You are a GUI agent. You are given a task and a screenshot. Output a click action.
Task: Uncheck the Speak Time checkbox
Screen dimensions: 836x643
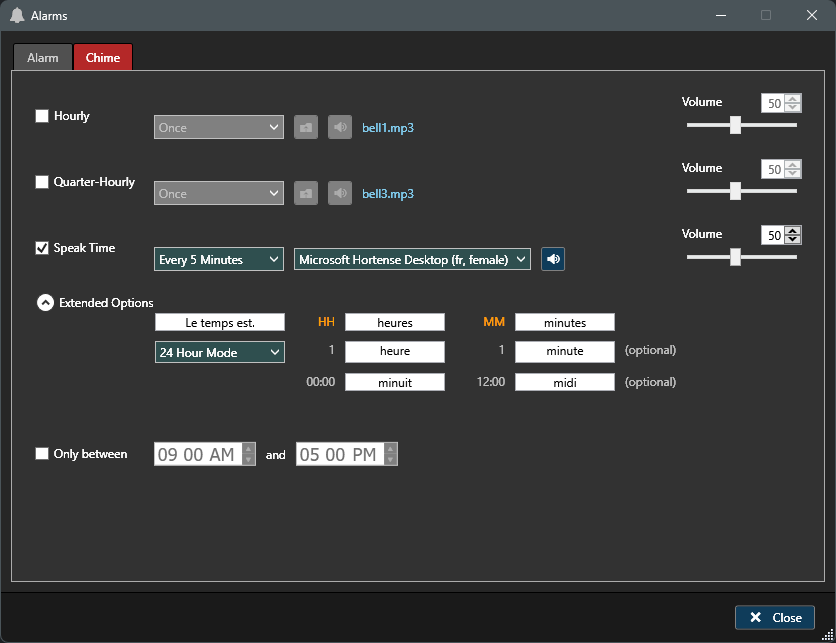click(42, 248)
